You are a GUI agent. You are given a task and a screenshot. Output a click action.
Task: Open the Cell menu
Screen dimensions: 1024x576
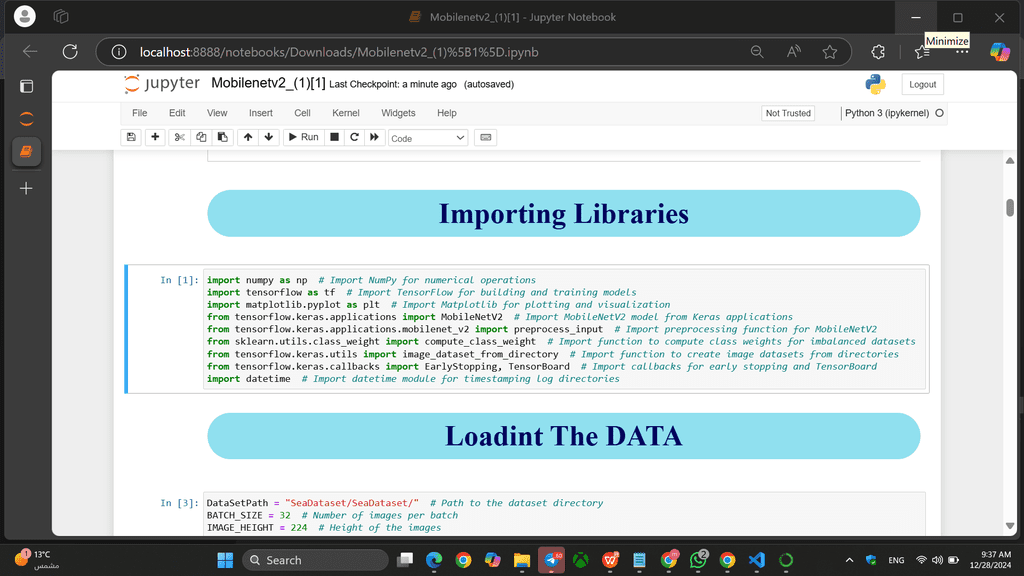[x=302, y=113]
